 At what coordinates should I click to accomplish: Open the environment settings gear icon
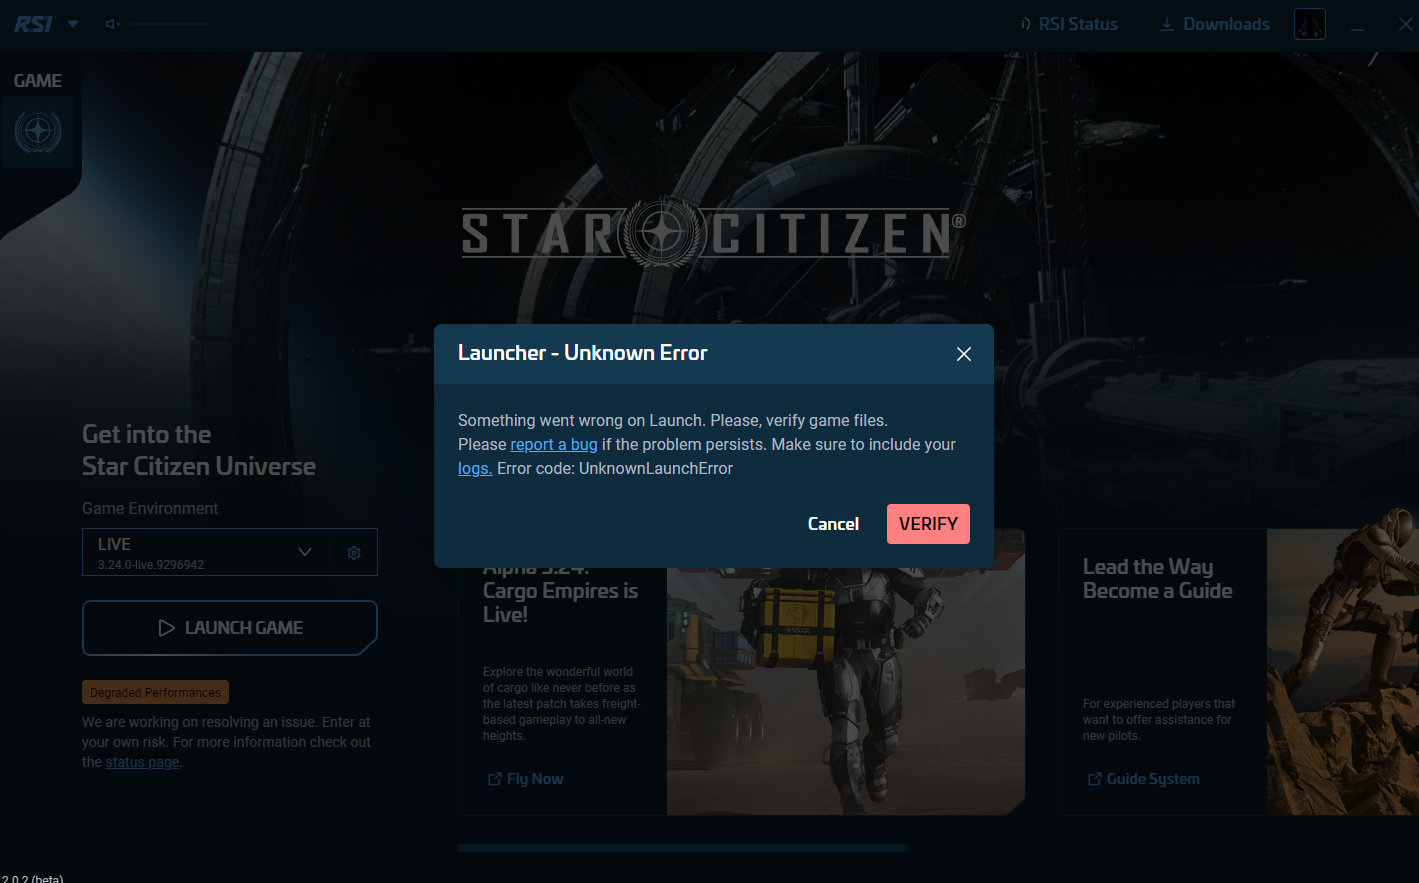tap(353, 551)
